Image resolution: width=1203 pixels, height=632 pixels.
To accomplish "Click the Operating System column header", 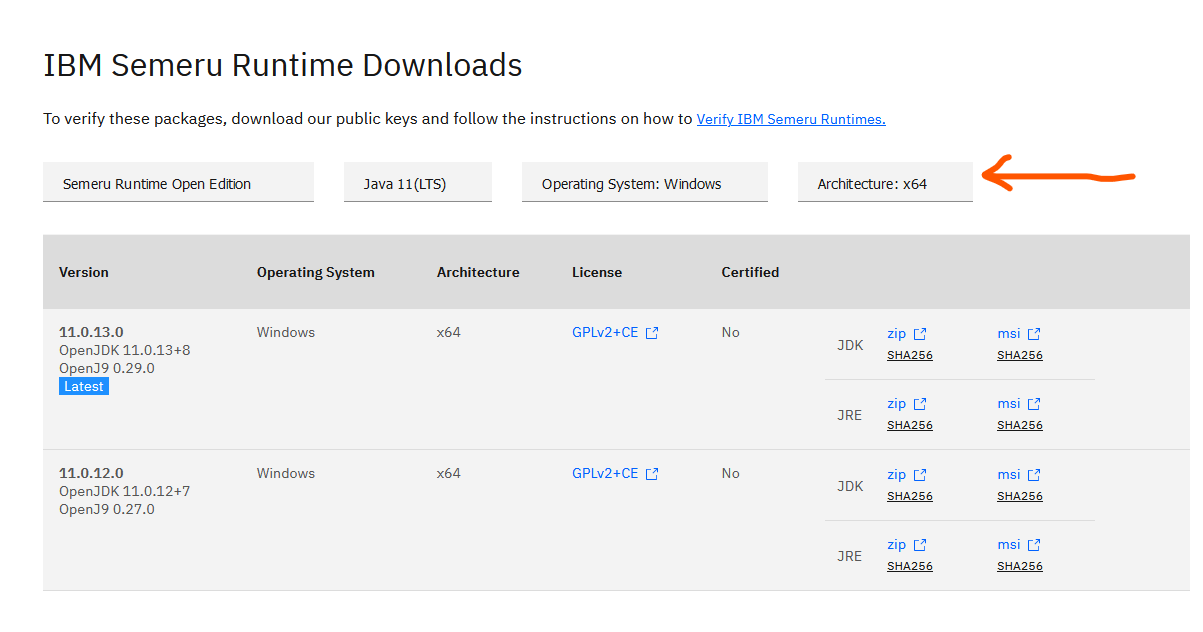I will (316, 272).
